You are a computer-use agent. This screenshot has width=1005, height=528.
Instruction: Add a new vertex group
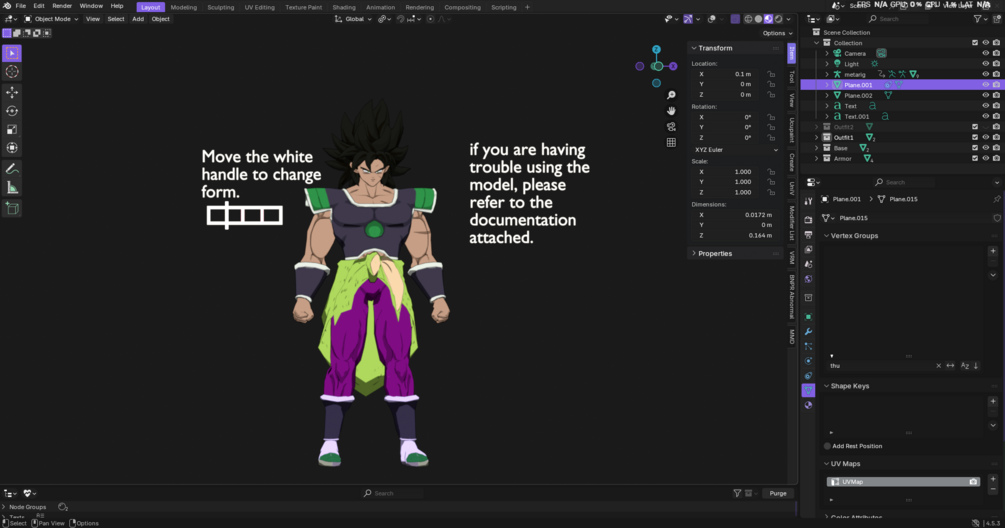(993, 251)
